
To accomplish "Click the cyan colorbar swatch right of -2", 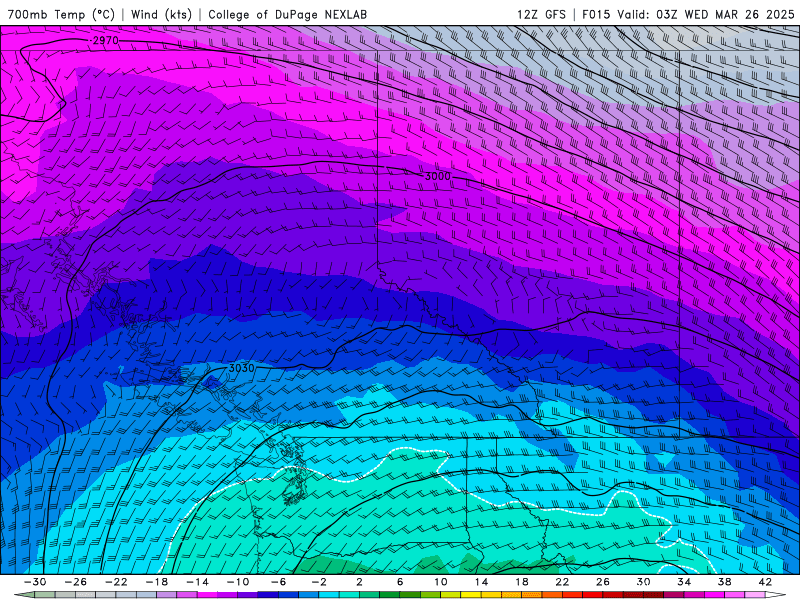I will [329, 595].
